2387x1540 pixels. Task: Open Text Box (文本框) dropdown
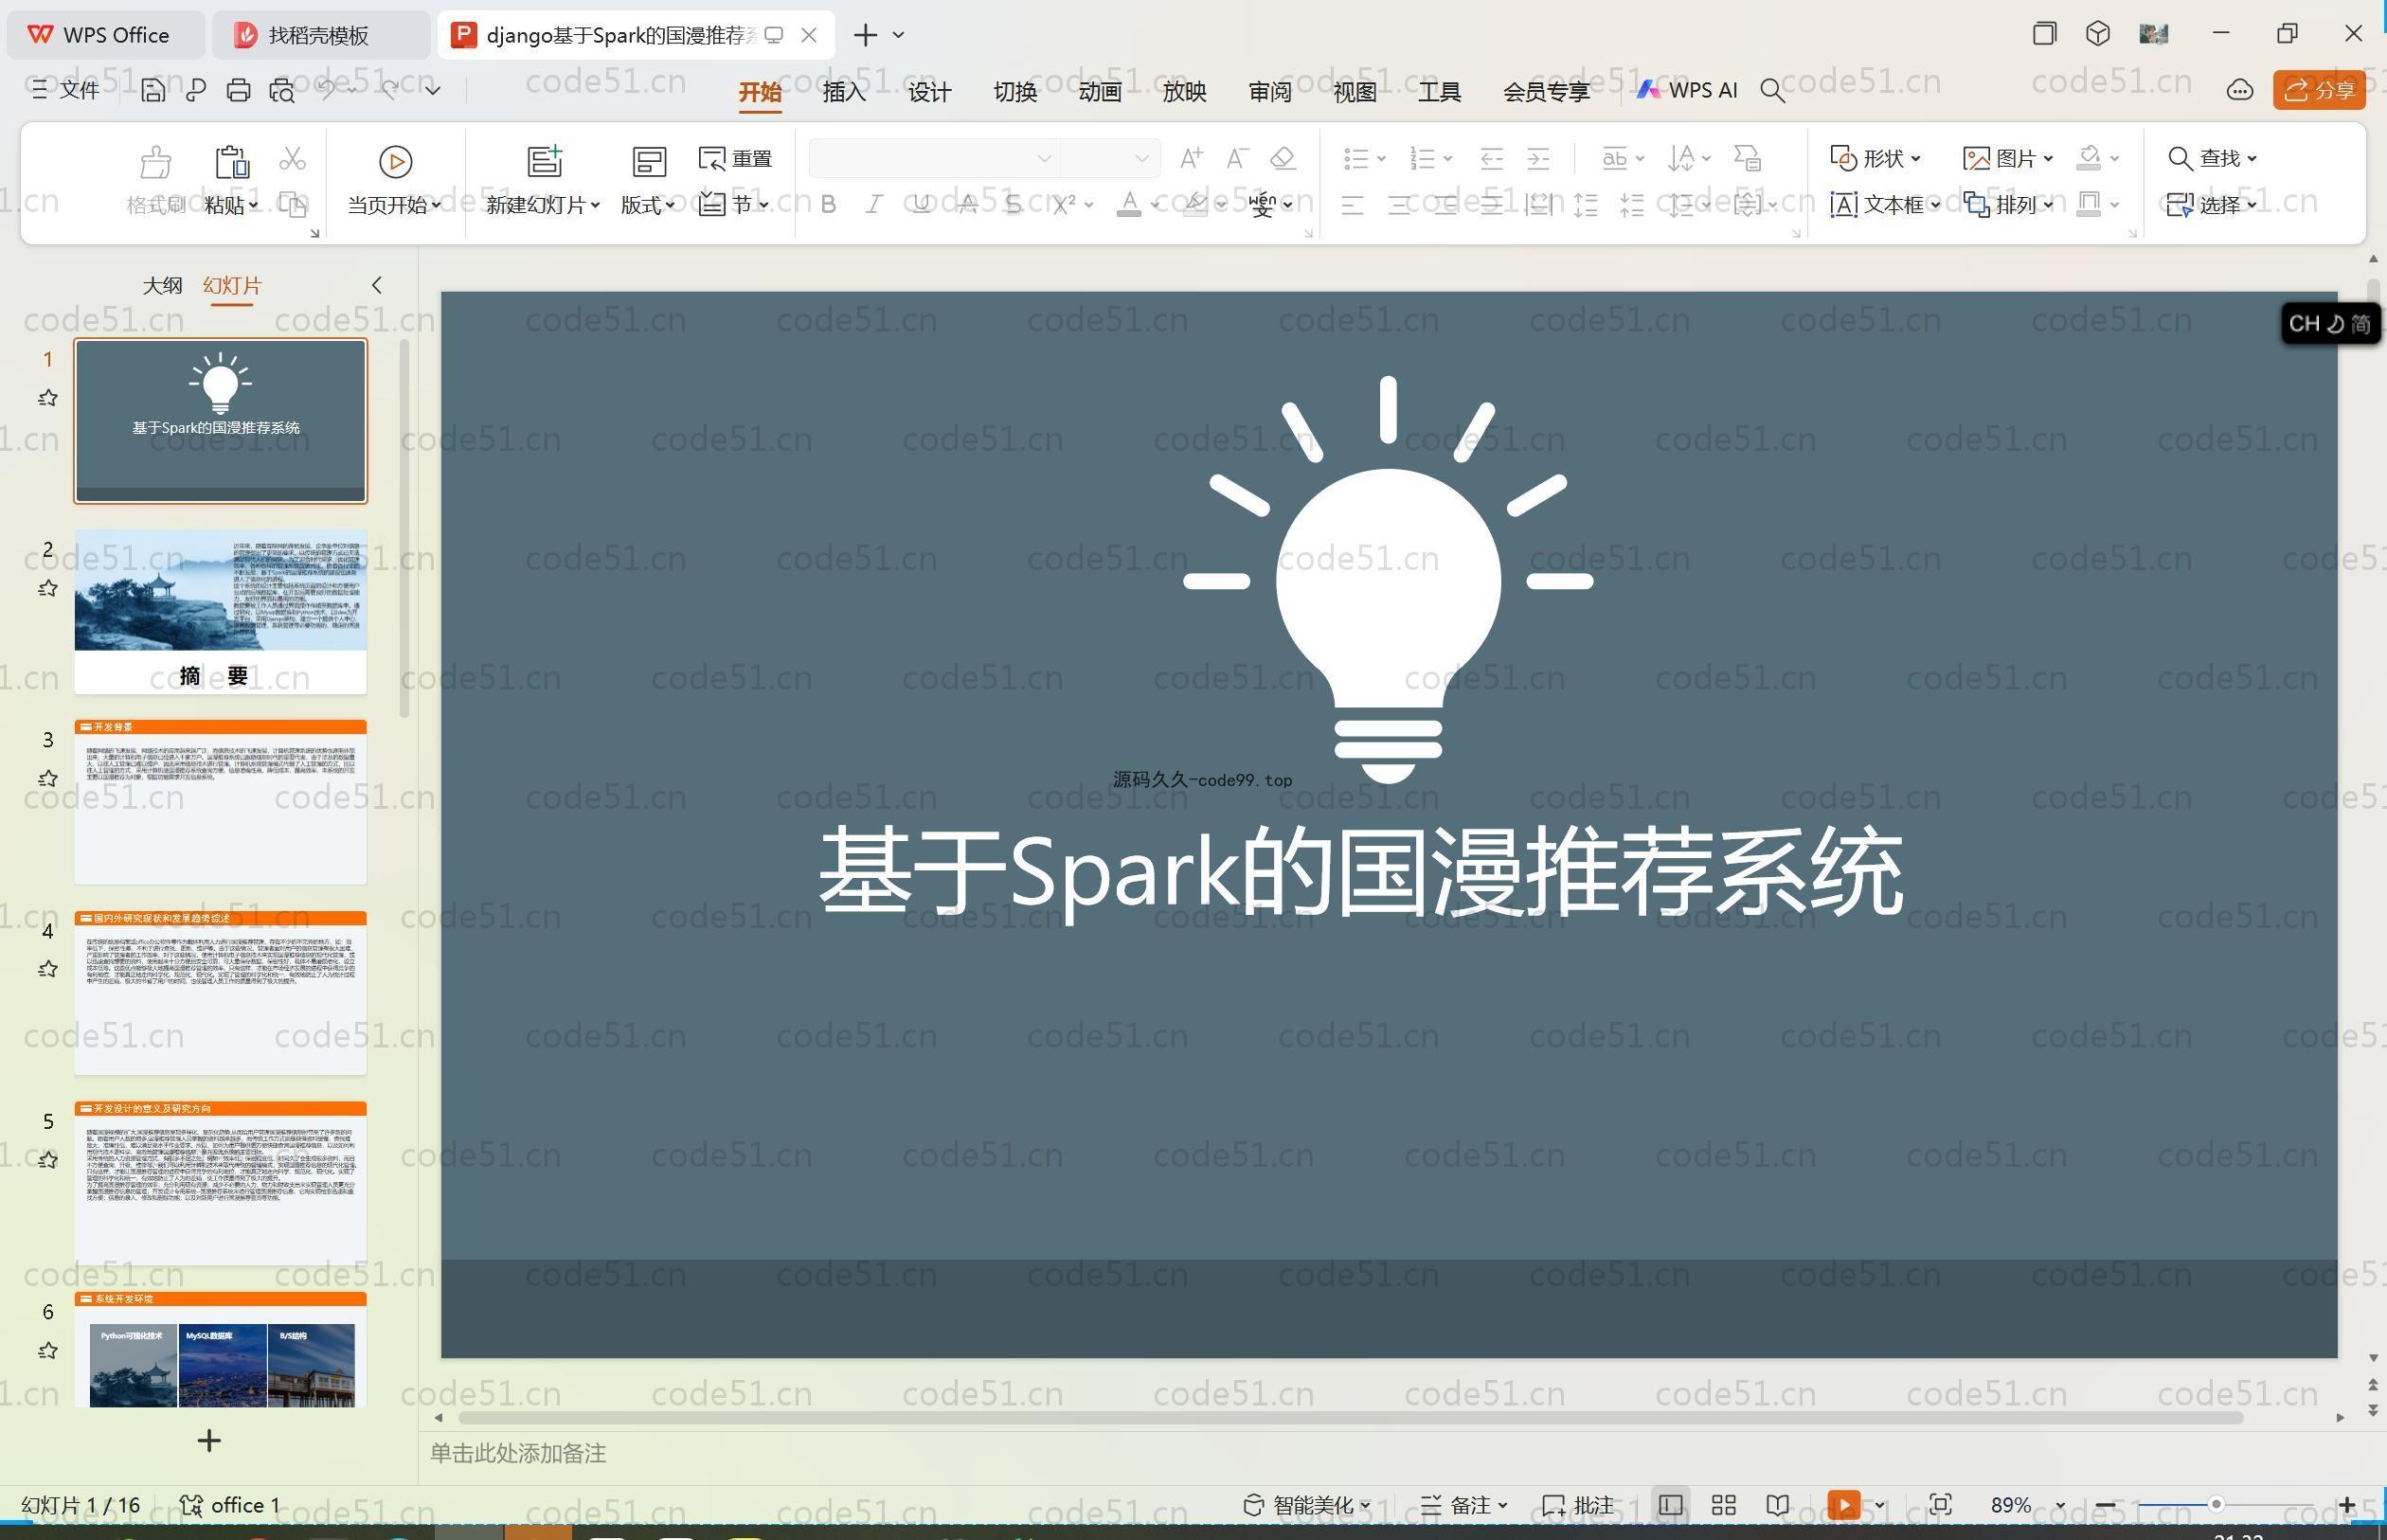coord(1885,204)
